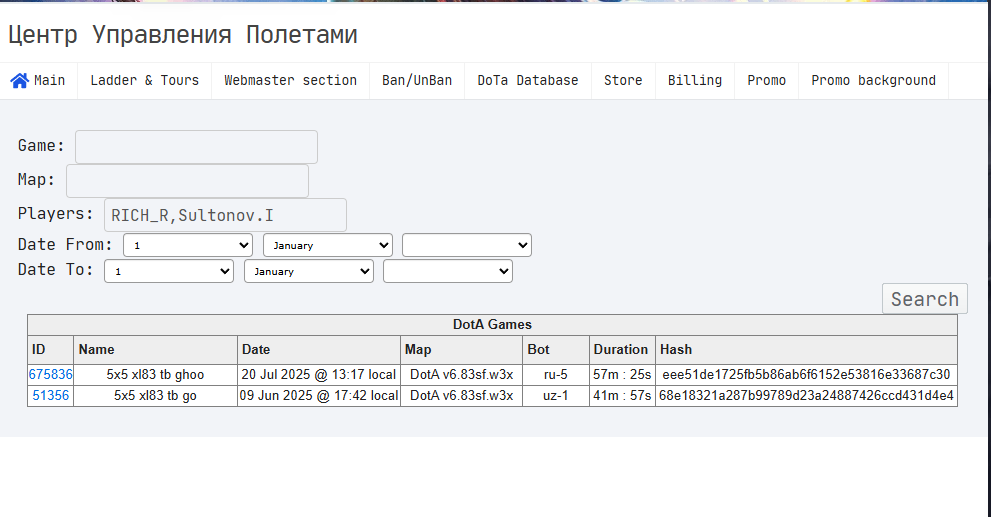
Task: Click the DotA Games table title
Action: (x=492, y=325)
